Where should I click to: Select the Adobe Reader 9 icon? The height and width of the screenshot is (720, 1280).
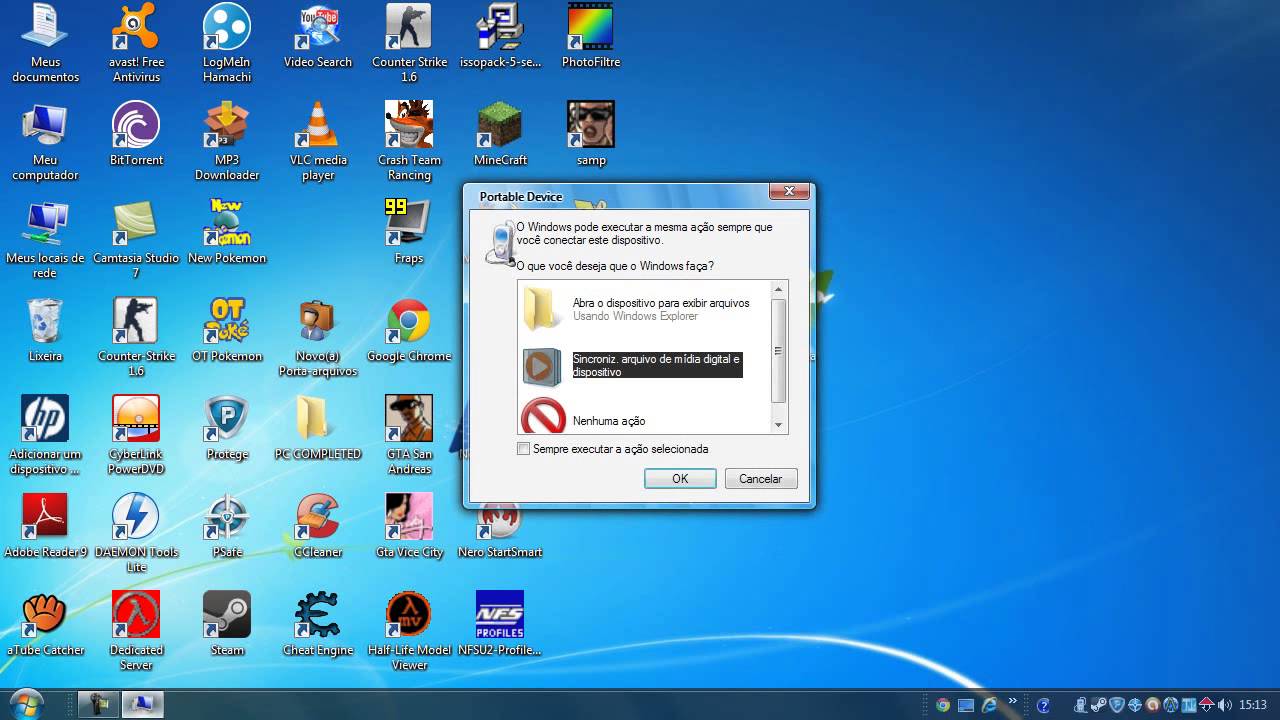(45, 526)
